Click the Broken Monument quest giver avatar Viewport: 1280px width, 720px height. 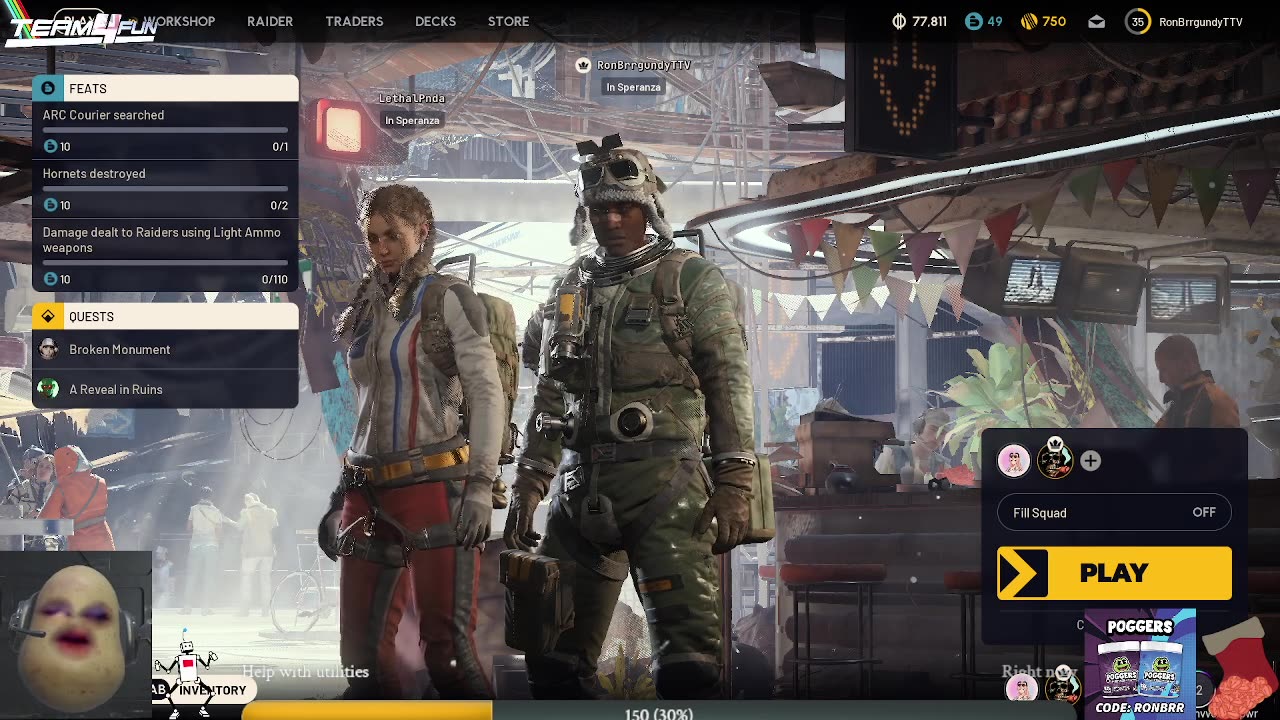click(48, 348)
